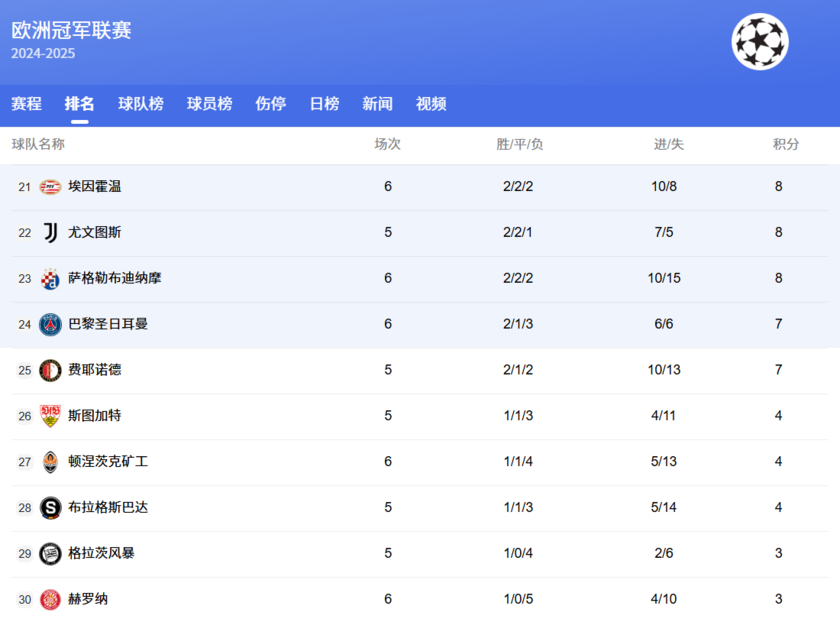Open the 球队榜 tab
This screenshot has width=840, height=622.
(140, 104)
